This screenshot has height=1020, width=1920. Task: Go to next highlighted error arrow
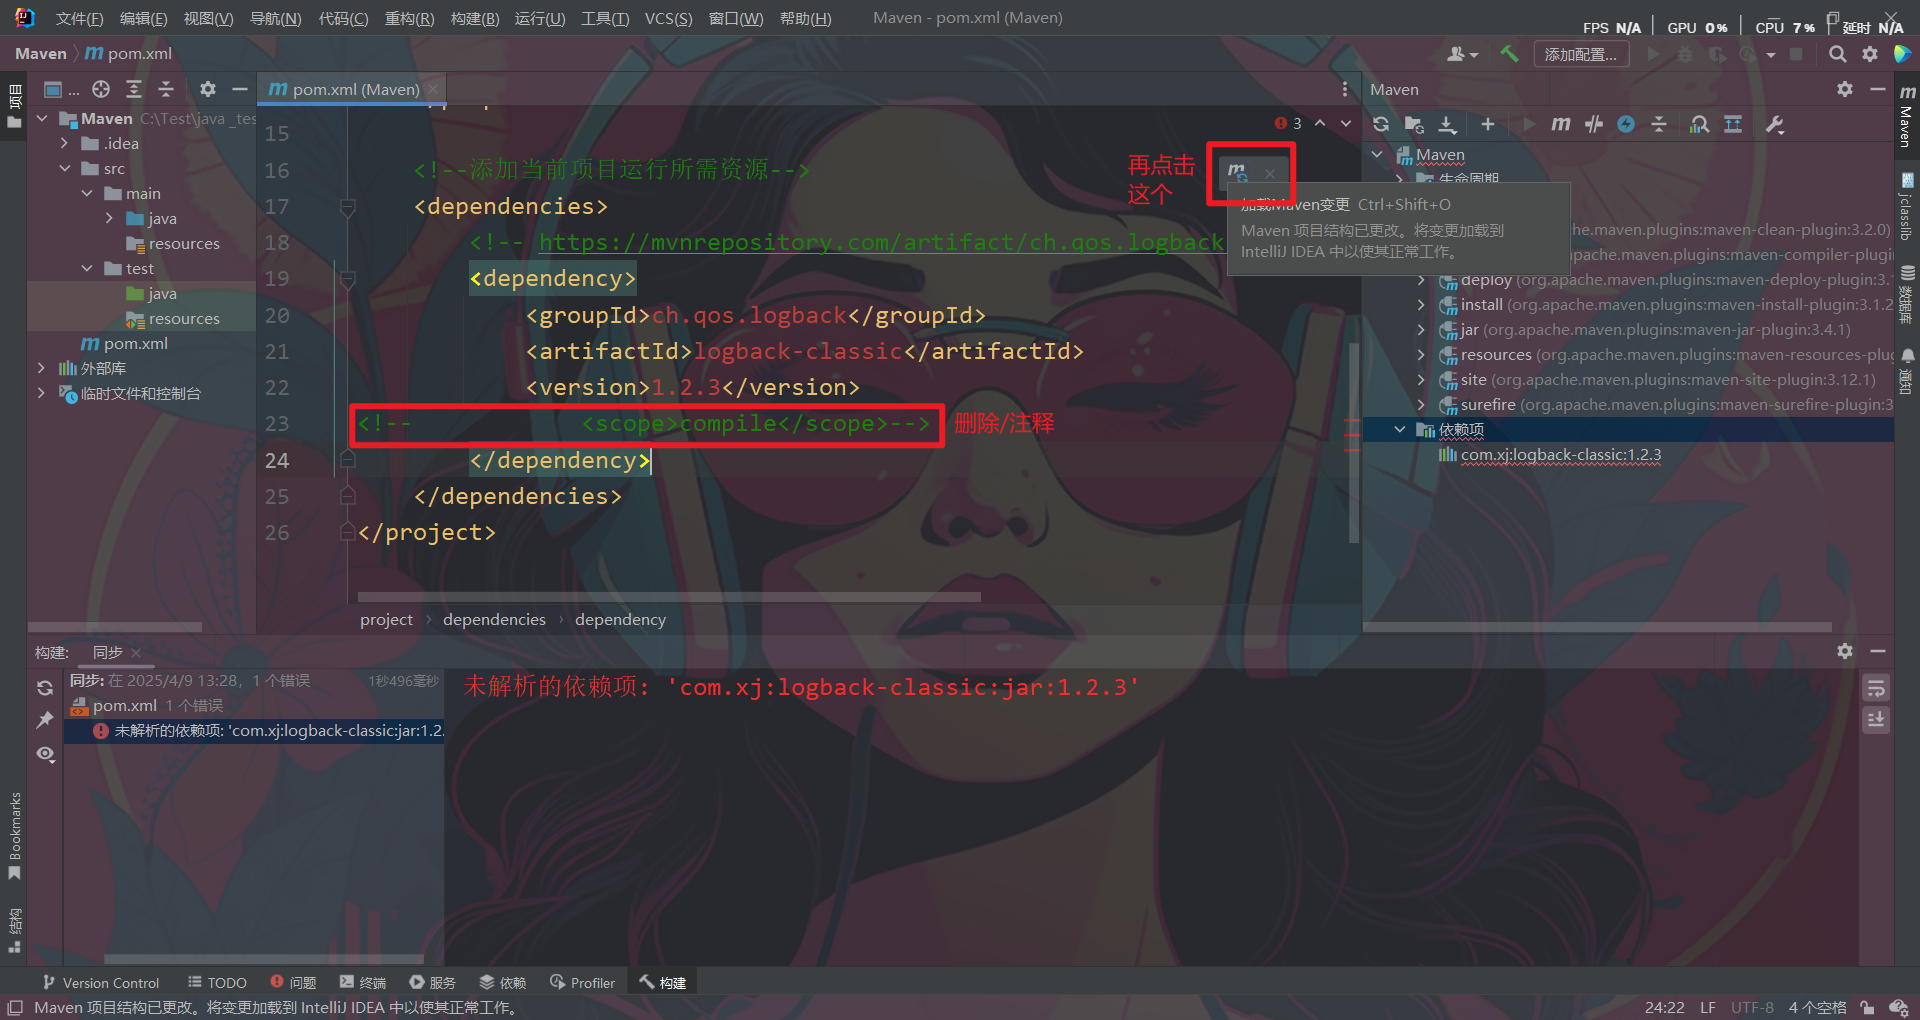[x=1346, y=123]
